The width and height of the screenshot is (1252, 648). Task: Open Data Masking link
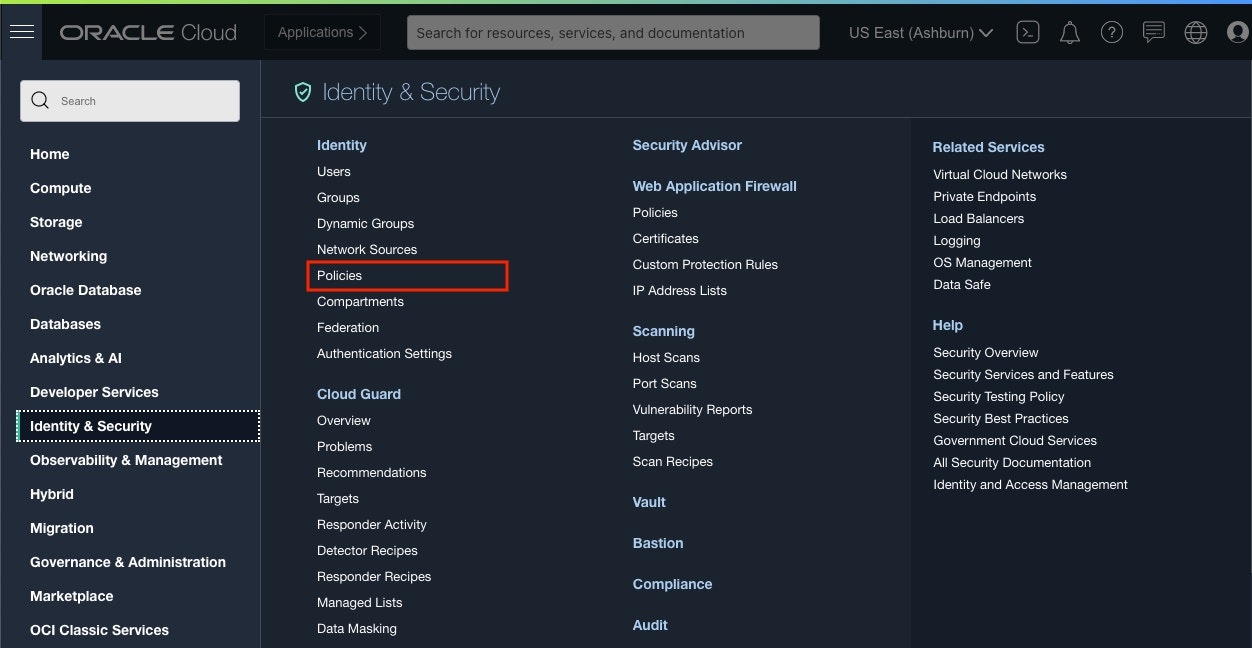click(x=357, y=629)
